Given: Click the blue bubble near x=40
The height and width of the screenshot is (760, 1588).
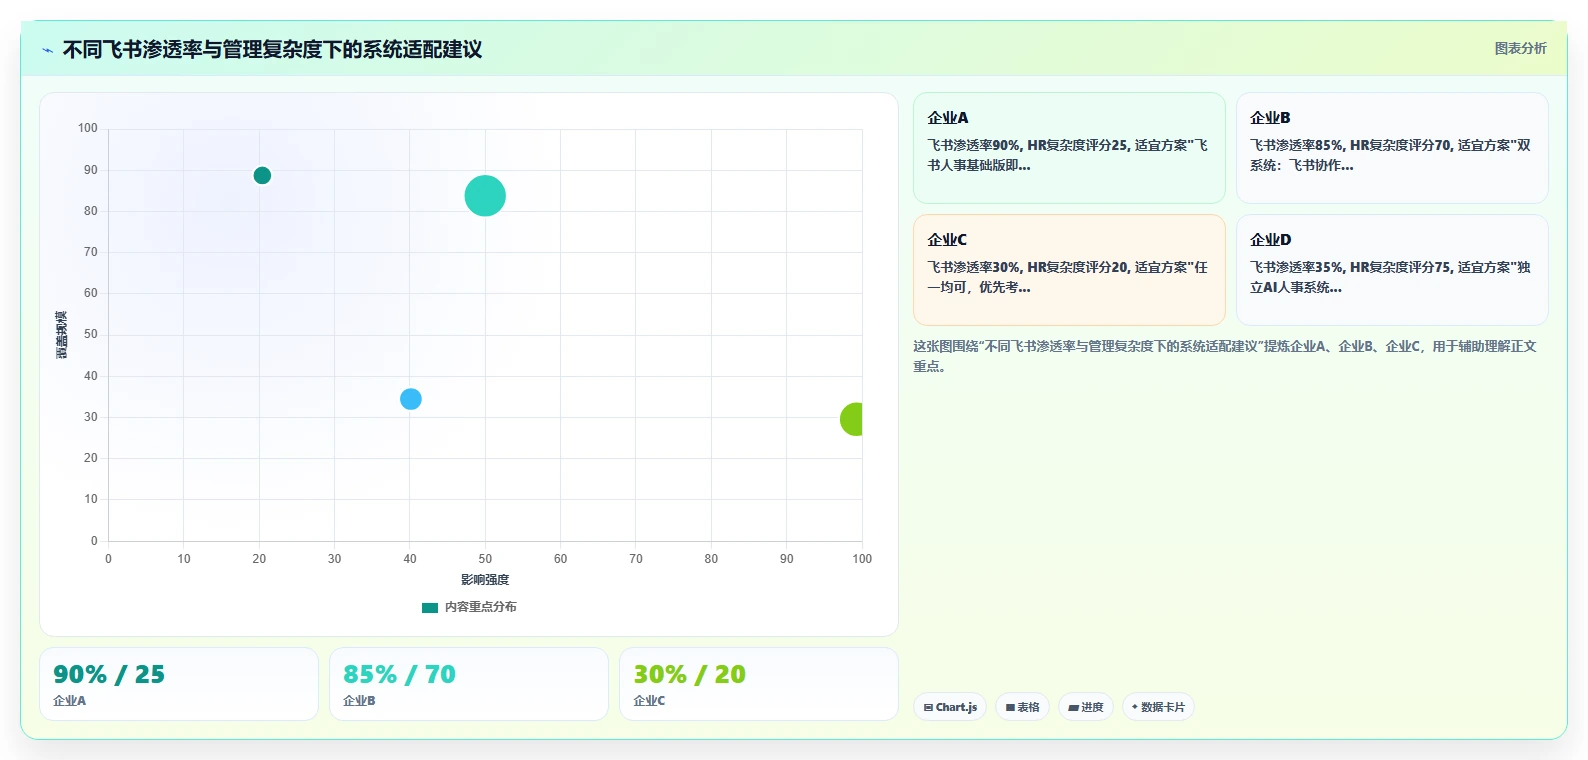Looking at the screenshot, I should point(411,399).
